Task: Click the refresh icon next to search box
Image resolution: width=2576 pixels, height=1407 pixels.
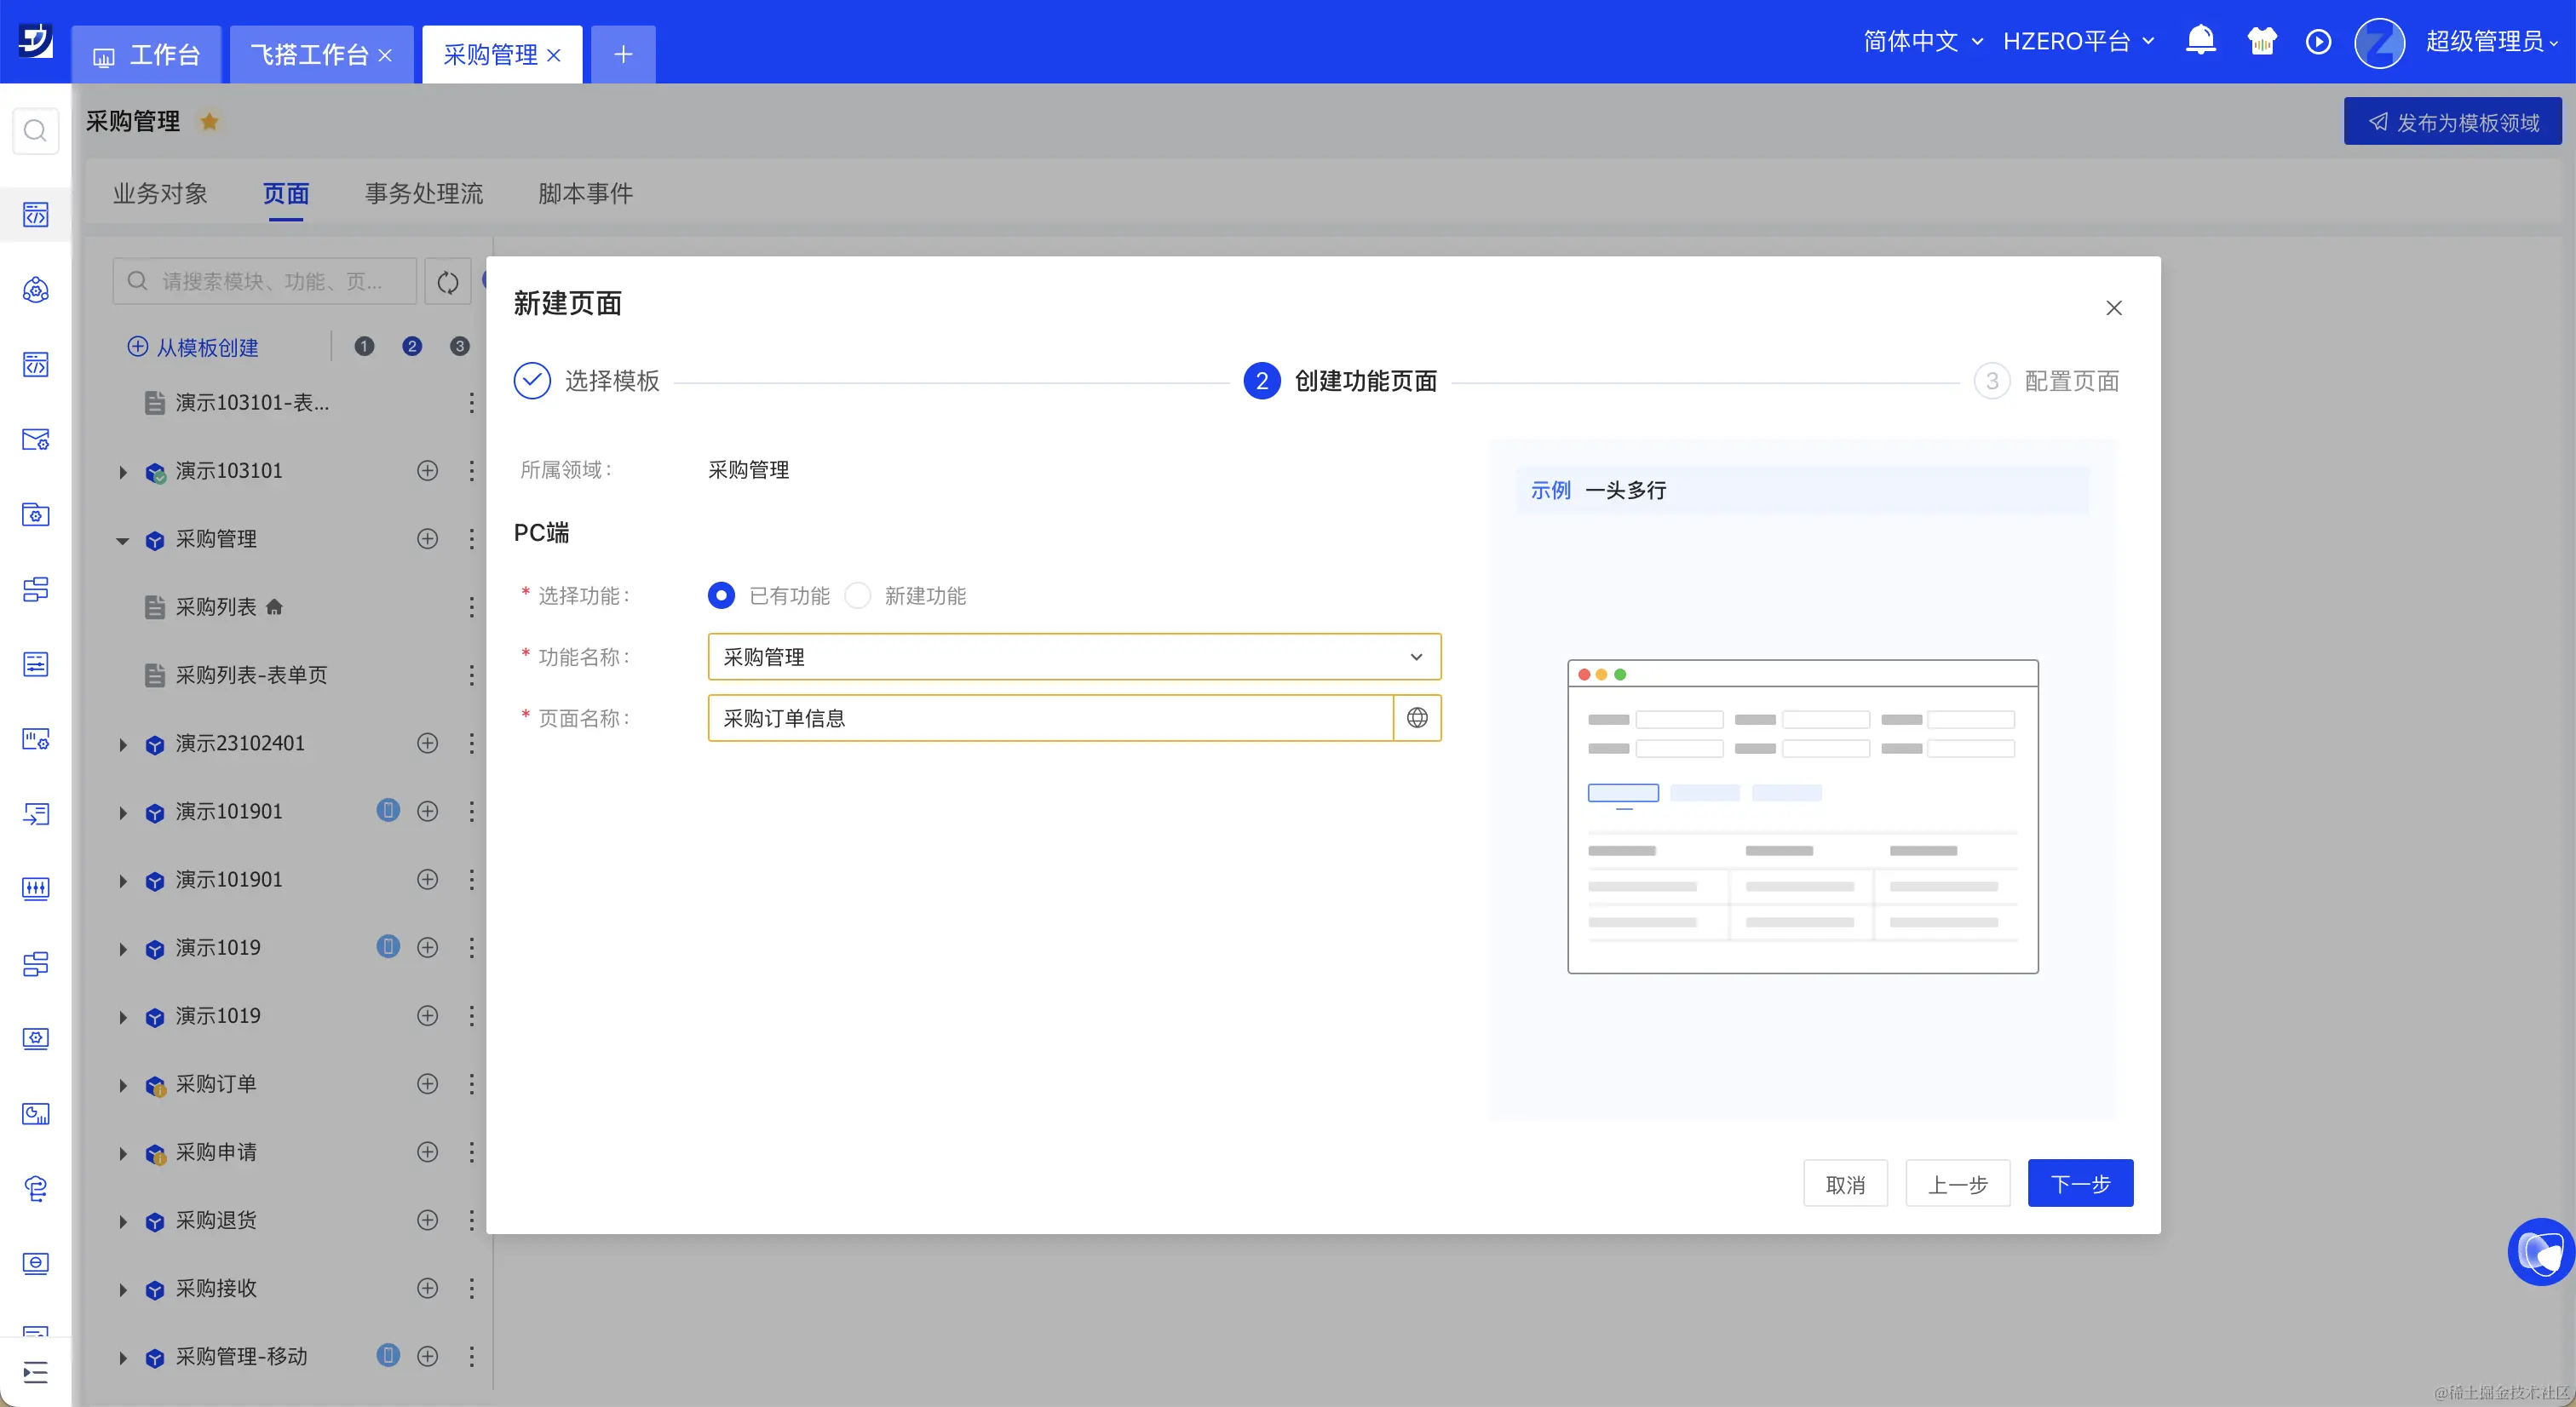Action: click(448, 282)
